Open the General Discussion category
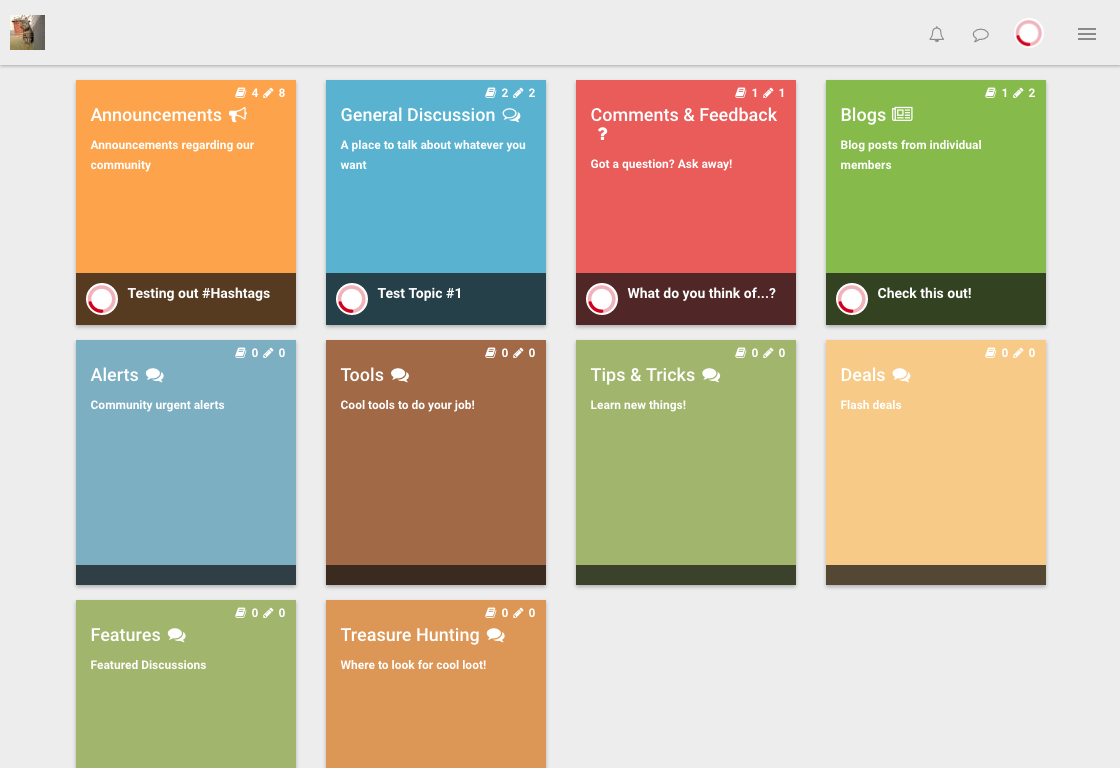This screenshot has width=1120, height=768. pos(418,115)
